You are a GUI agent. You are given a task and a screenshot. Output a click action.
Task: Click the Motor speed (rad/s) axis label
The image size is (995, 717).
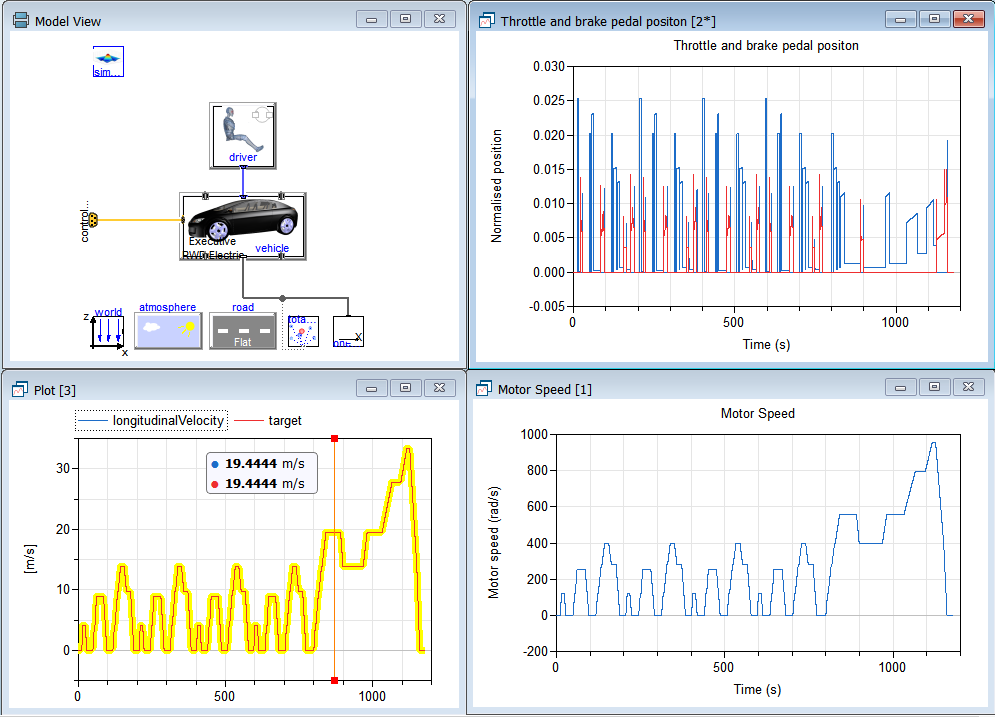click(x=494, y=543)
